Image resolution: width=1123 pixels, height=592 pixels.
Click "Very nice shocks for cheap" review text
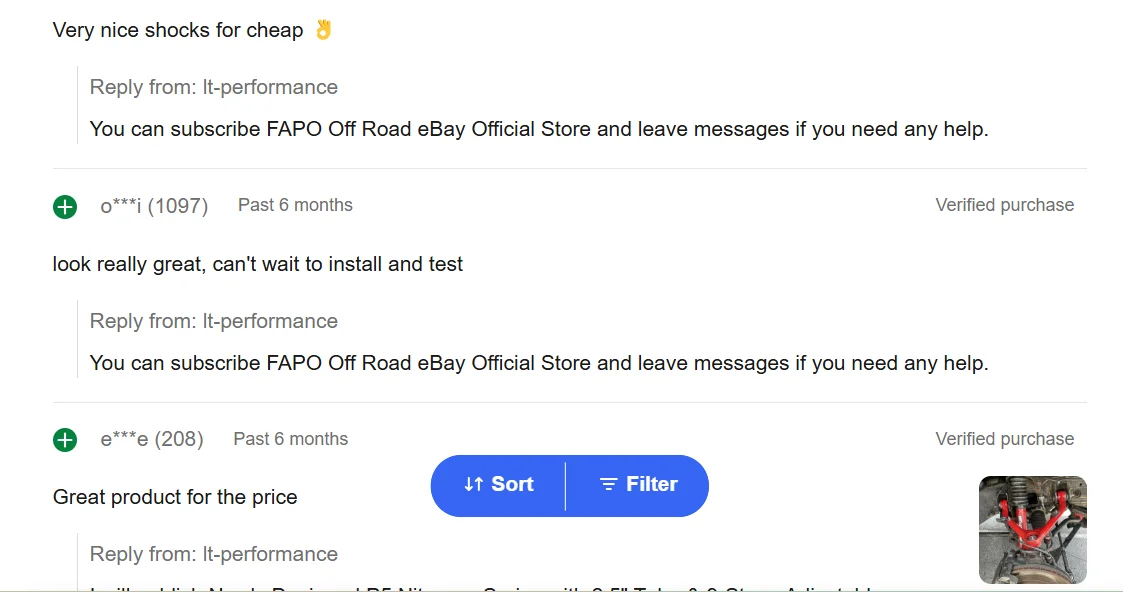pyautogui.click(x=178, y=30)
